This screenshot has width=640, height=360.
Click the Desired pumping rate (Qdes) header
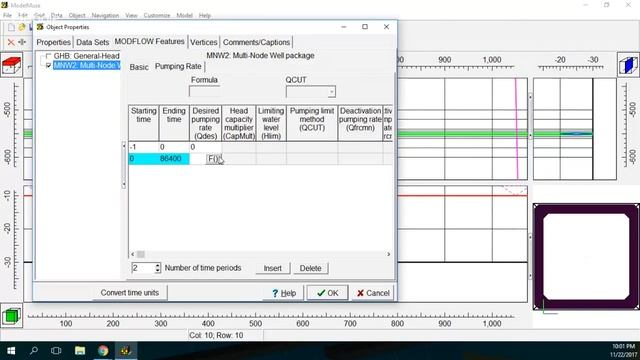[205, 123]
